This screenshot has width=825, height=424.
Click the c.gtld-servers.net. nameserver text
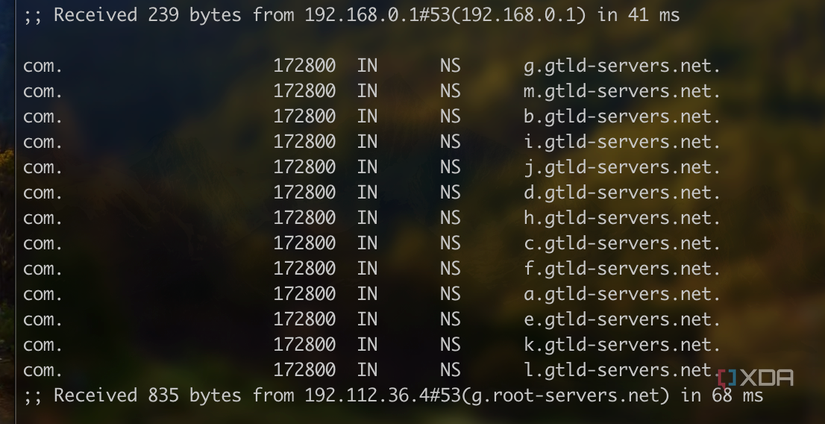click(621, 243)
